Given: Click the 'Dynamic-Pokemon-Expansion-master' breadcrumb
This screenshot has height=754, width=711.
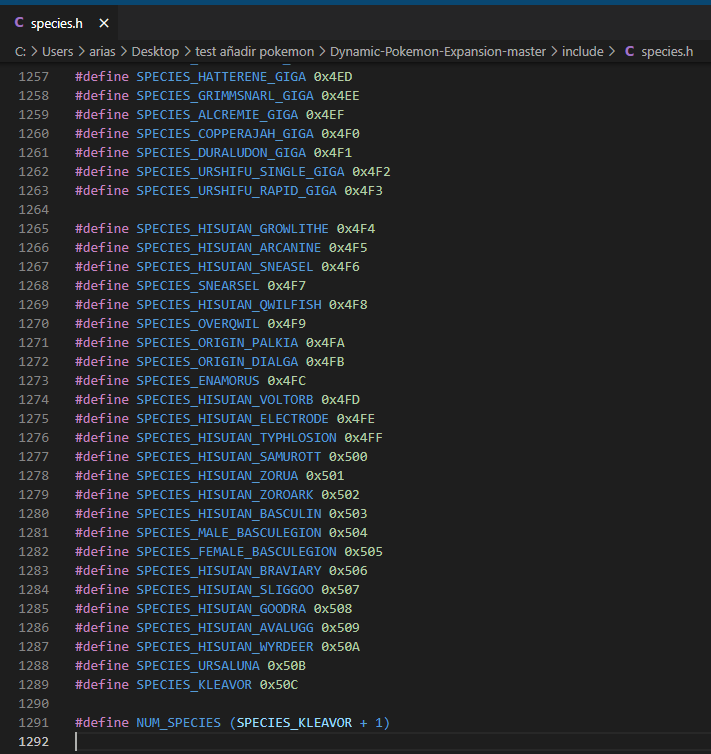Looking at the screenshot, I should click(436, 51).
